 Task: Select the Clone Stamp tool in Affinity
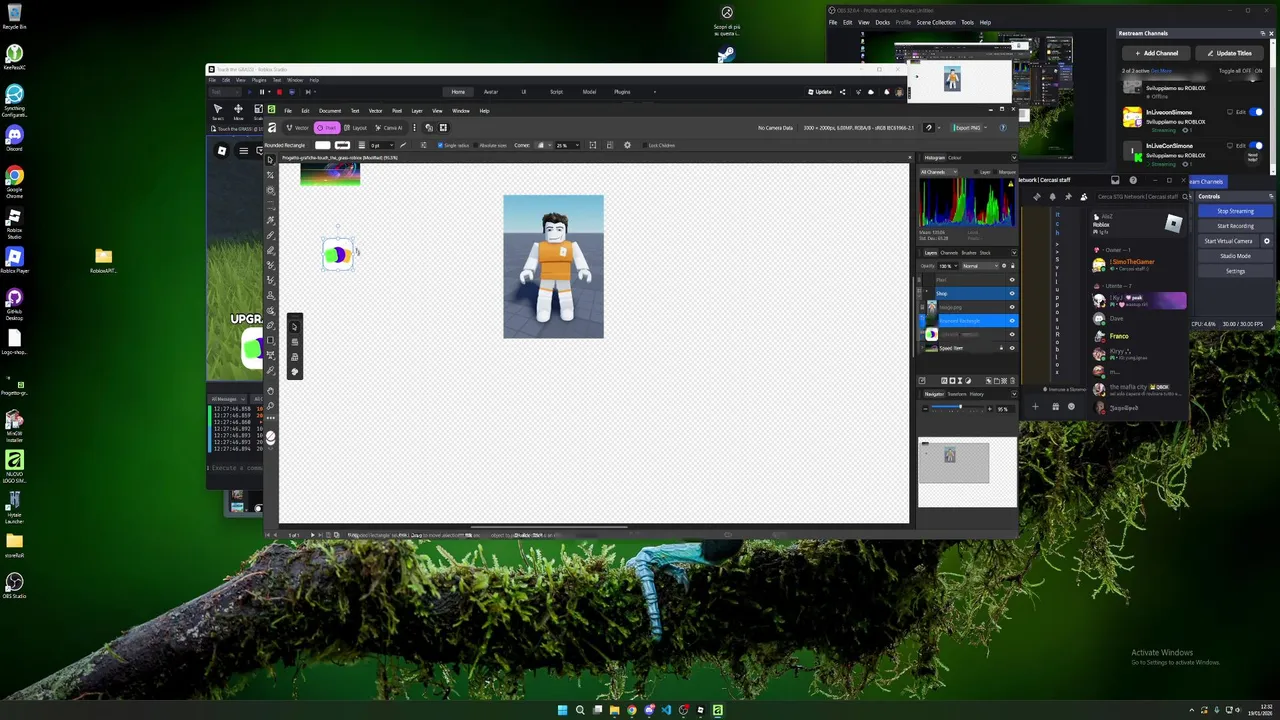tap(270, 295)
